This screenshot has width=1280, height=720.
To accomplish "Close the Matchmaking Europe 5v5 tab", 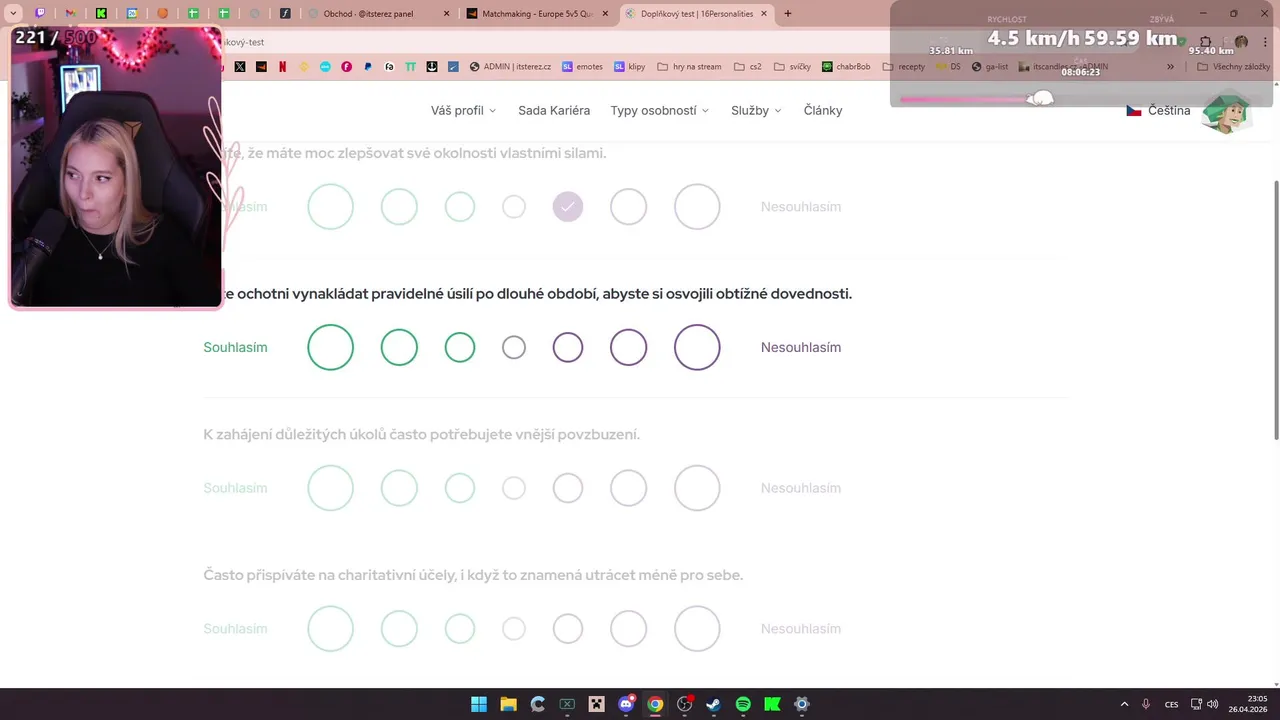I will coord(605,14).
